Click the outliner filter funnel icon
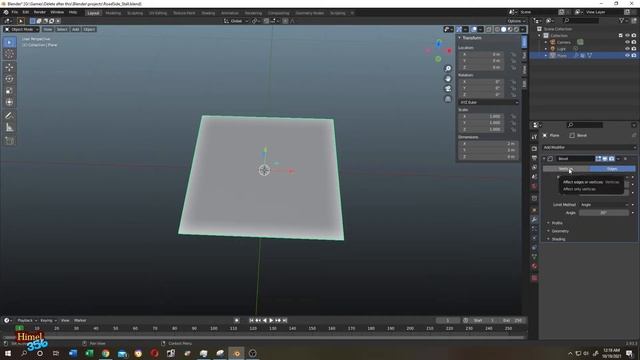This screenshot has width=640, height=360. pyautogui.click(x=621, y=20)
